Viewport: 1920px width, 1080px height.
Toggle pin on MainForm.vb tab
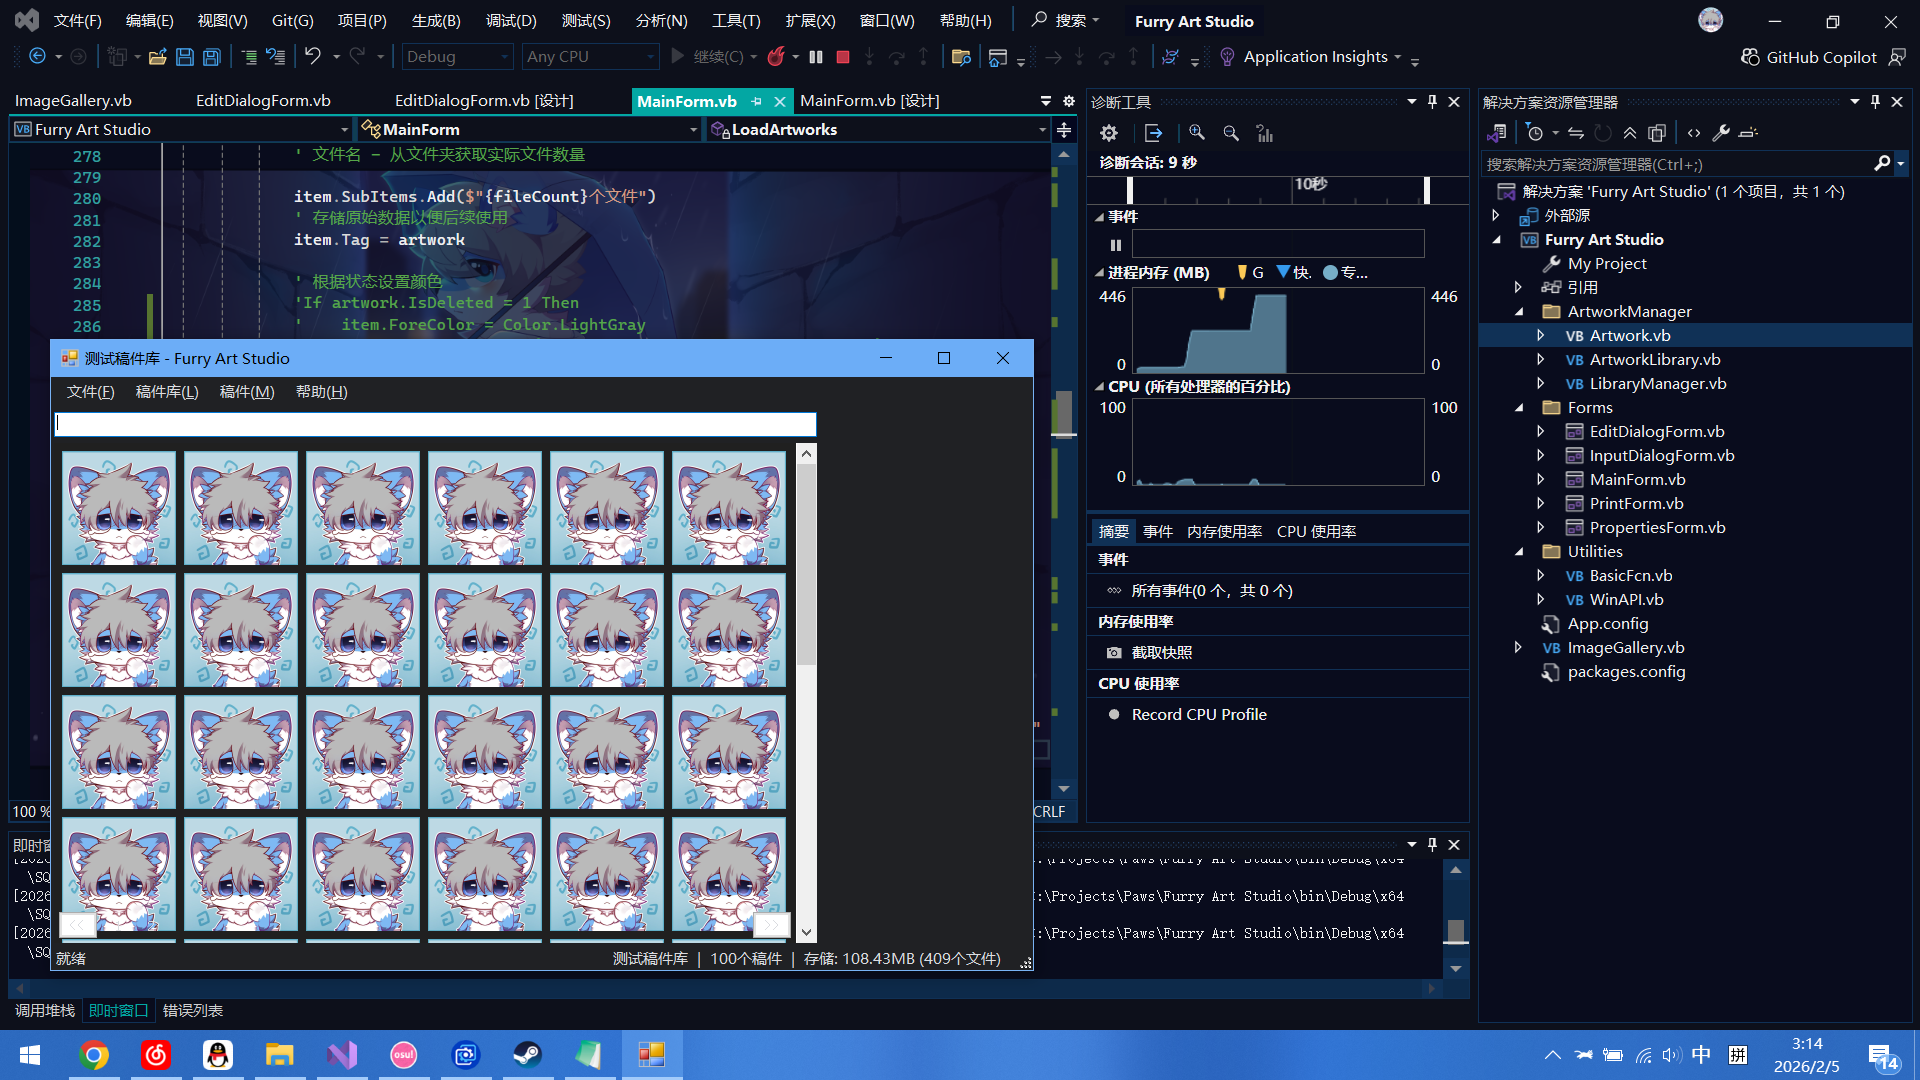(x=757, y=101)
